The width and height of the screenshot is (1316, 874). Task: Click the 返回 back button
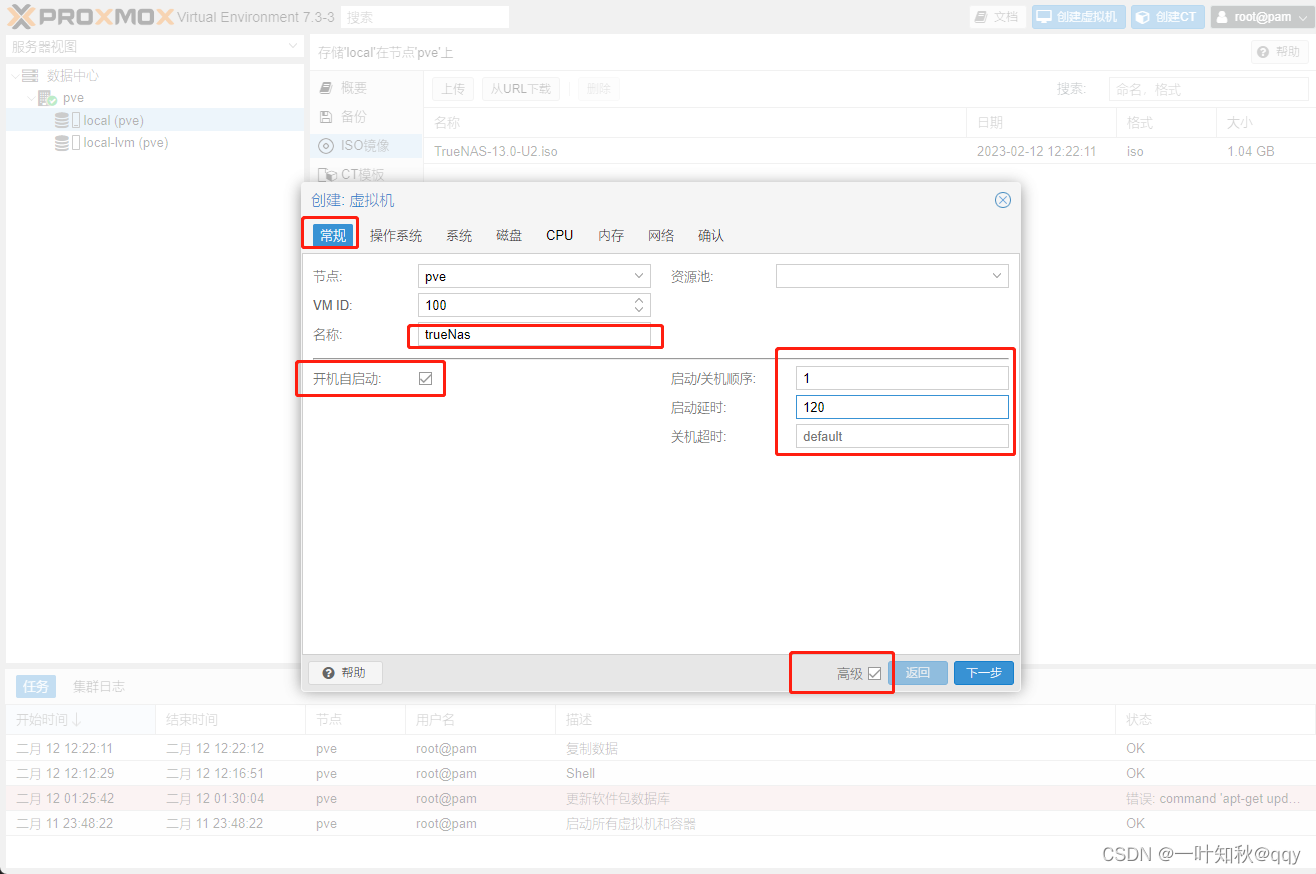[x=918, y=673]
